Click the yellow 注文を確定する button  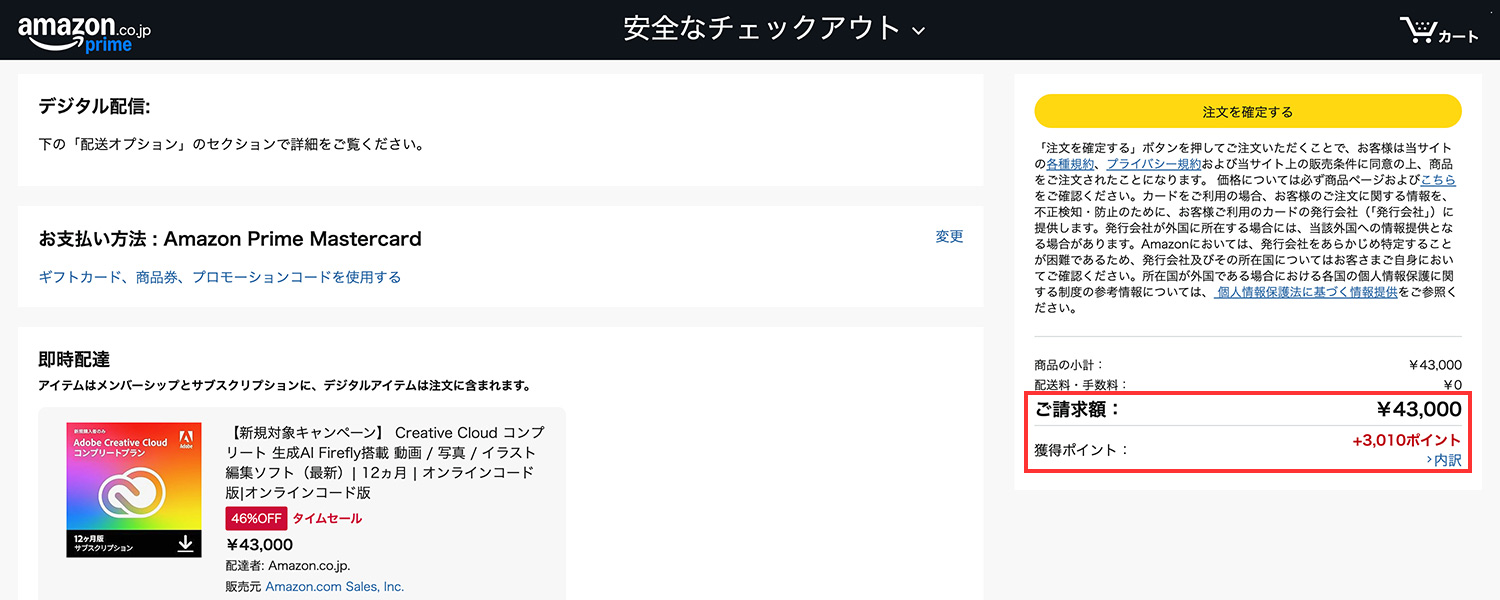[x=1247, y=111]
